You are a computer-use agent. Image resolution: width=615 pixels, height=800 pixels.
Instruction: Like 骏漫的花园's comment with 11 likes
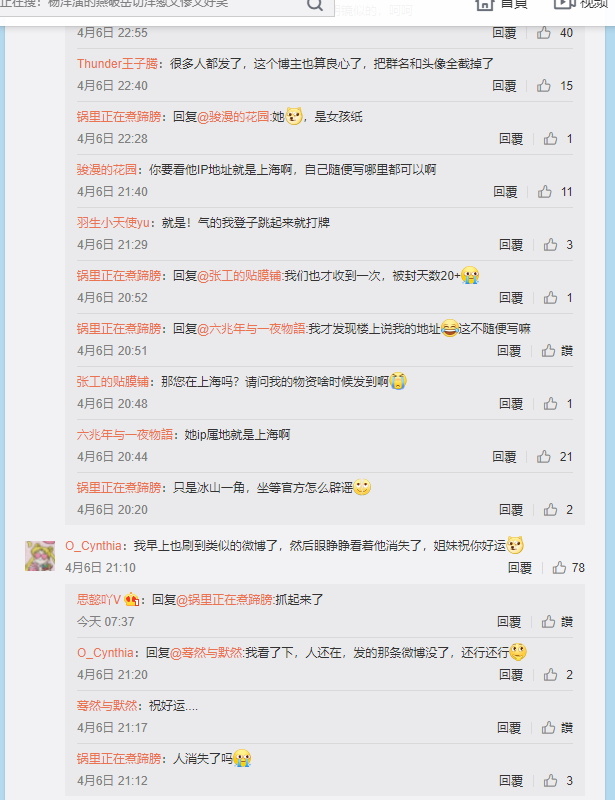click(545, 192)
